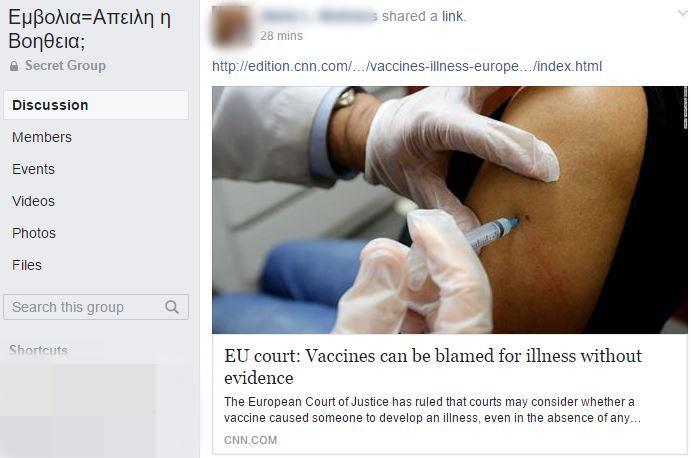Image resolution: width=691 pixels, height=458 pixels.
Task: Open the Files section
Action: pyautogui.click(x=27, y=265)
